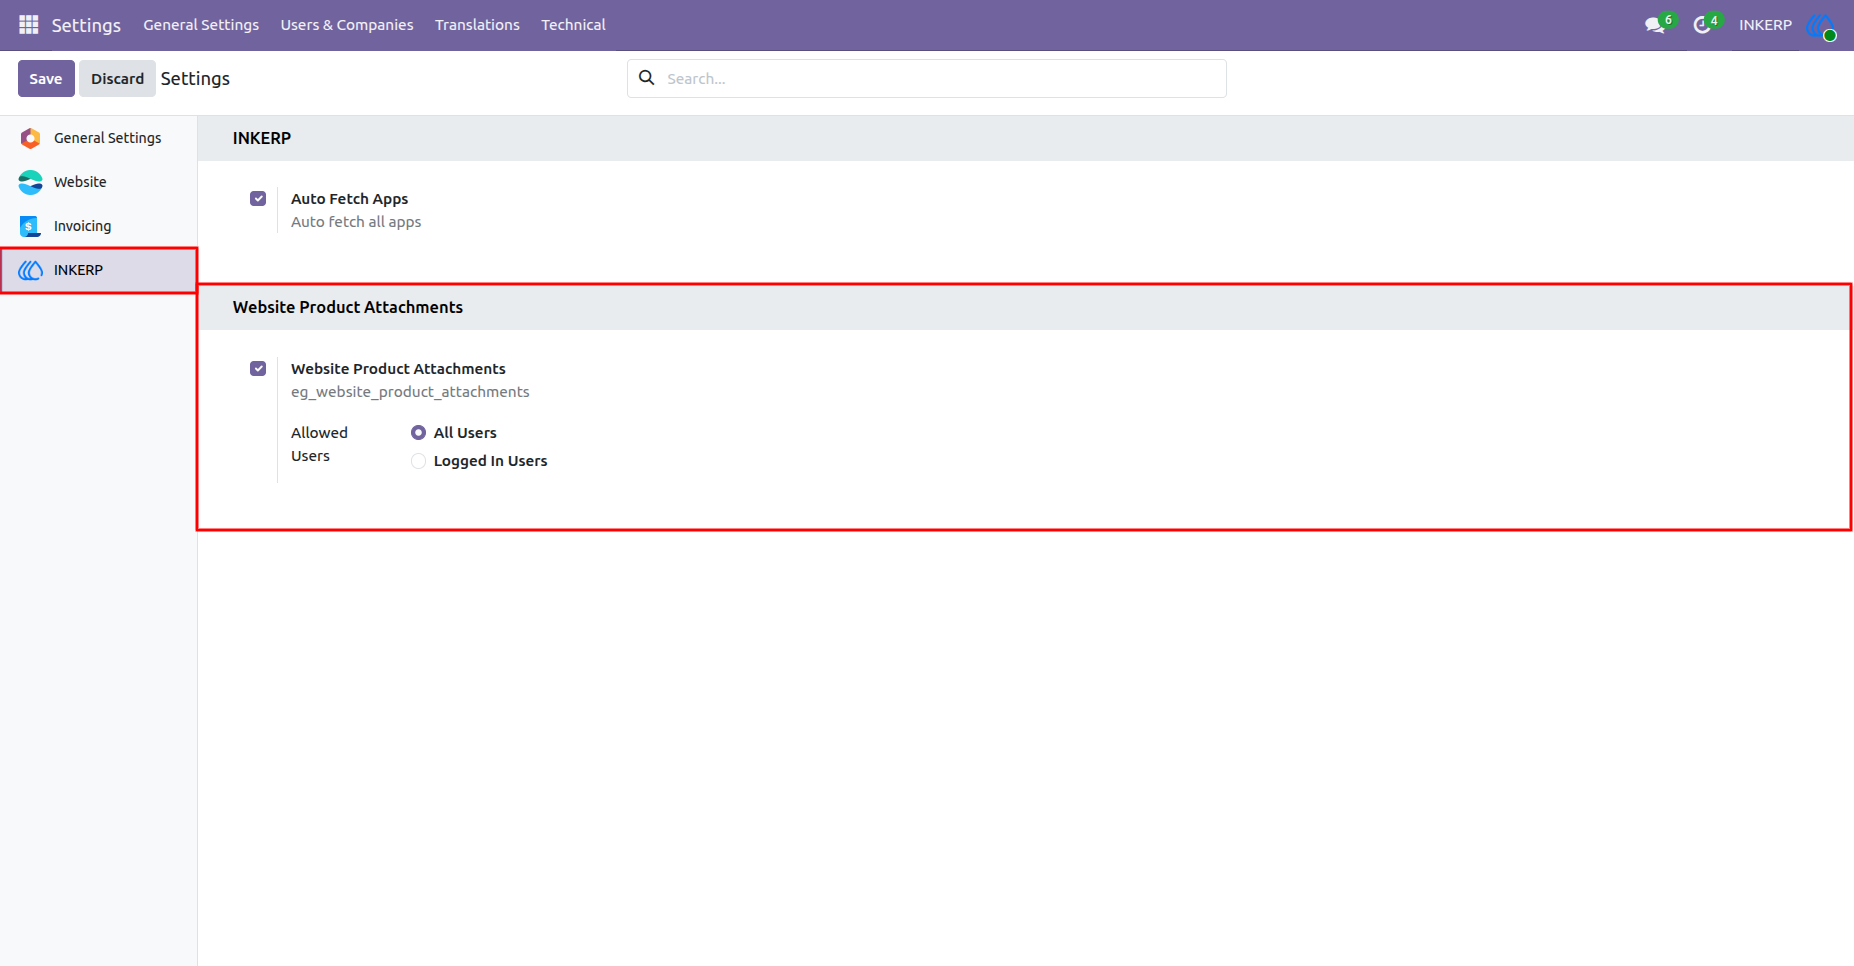Open the General Settings top menu
The height and width of the screenshot is (966, 1854).
[x=201, y=25]
